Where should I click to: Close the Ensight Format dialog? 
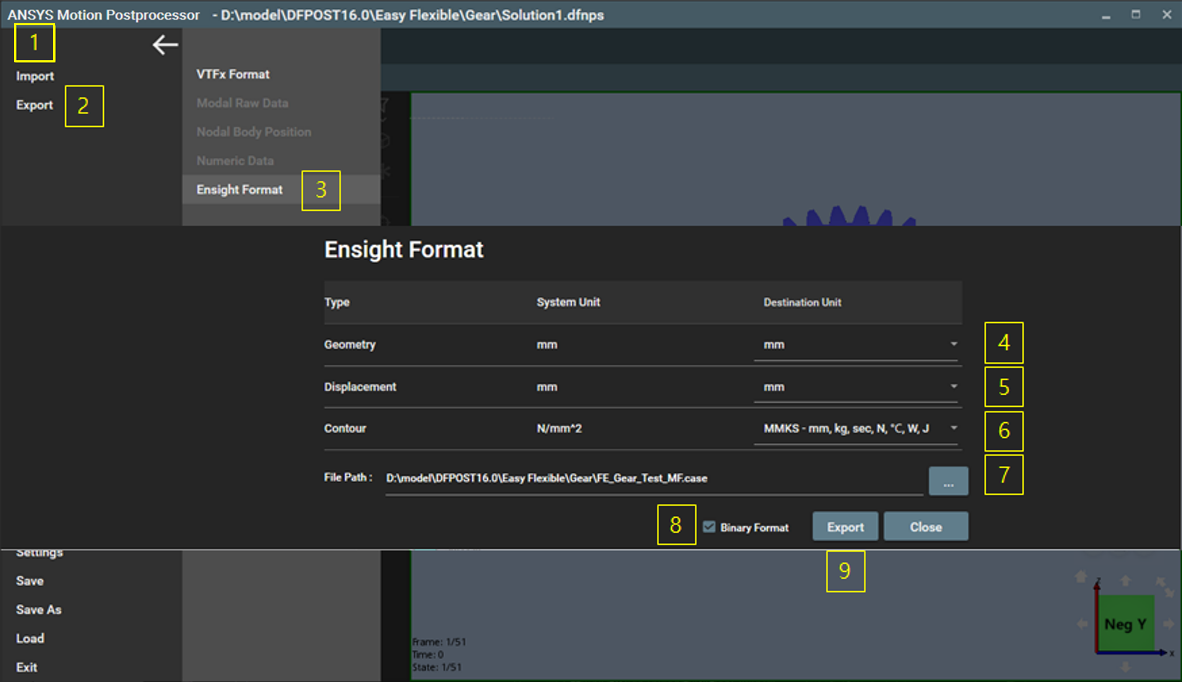tap(925, 525)
